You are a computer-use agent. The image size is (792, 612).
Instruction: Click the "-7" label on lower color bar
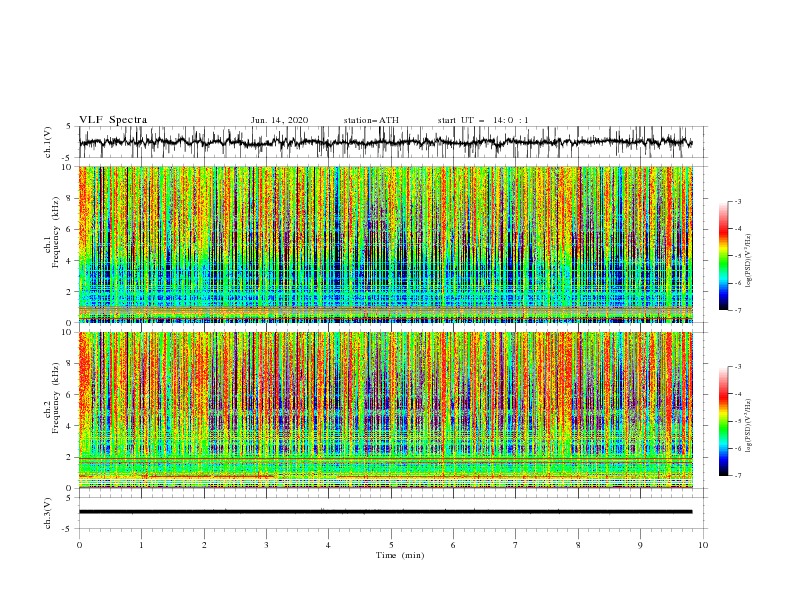coord(737,475)
